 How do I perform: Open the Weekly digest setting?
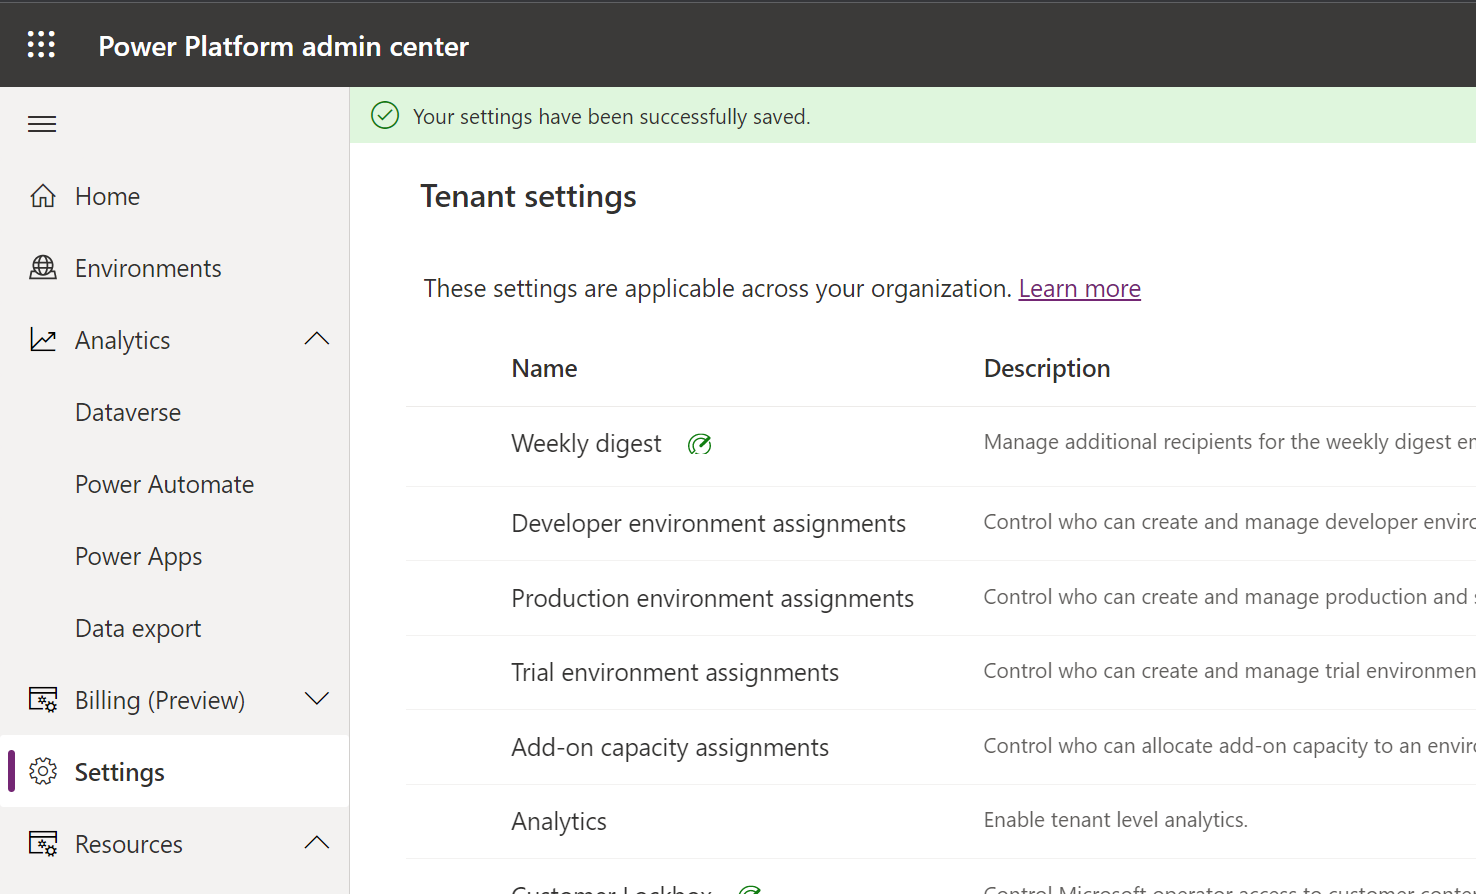point(586,443)
